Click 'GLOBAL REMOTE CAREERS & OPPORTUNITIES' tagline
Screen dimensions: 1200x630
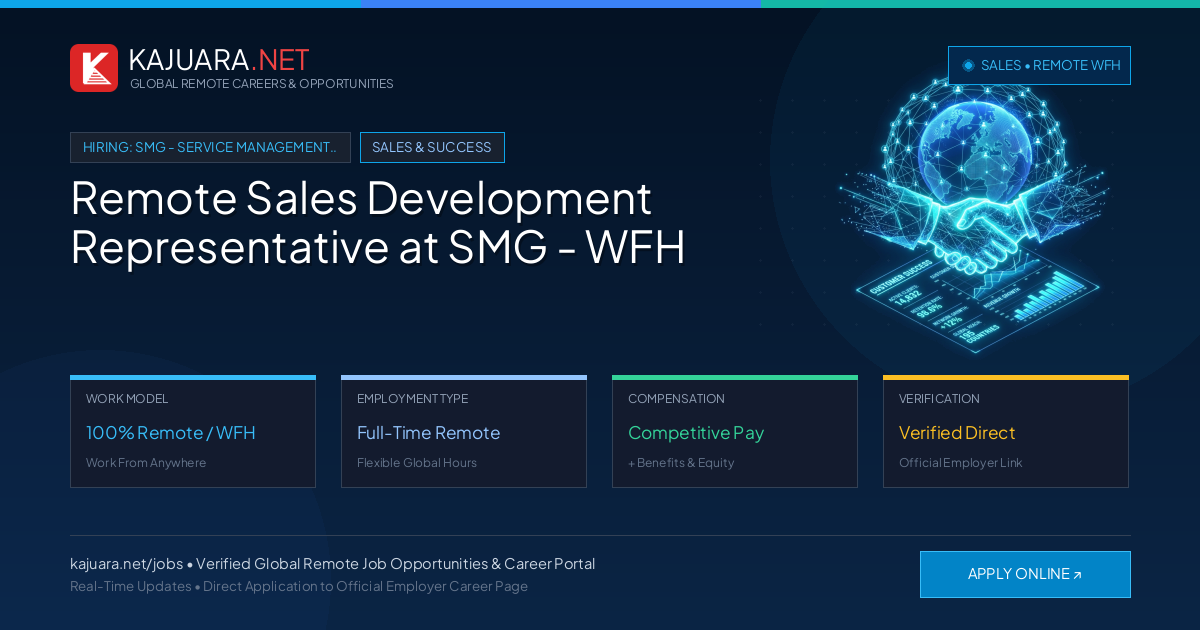(262, 84)
